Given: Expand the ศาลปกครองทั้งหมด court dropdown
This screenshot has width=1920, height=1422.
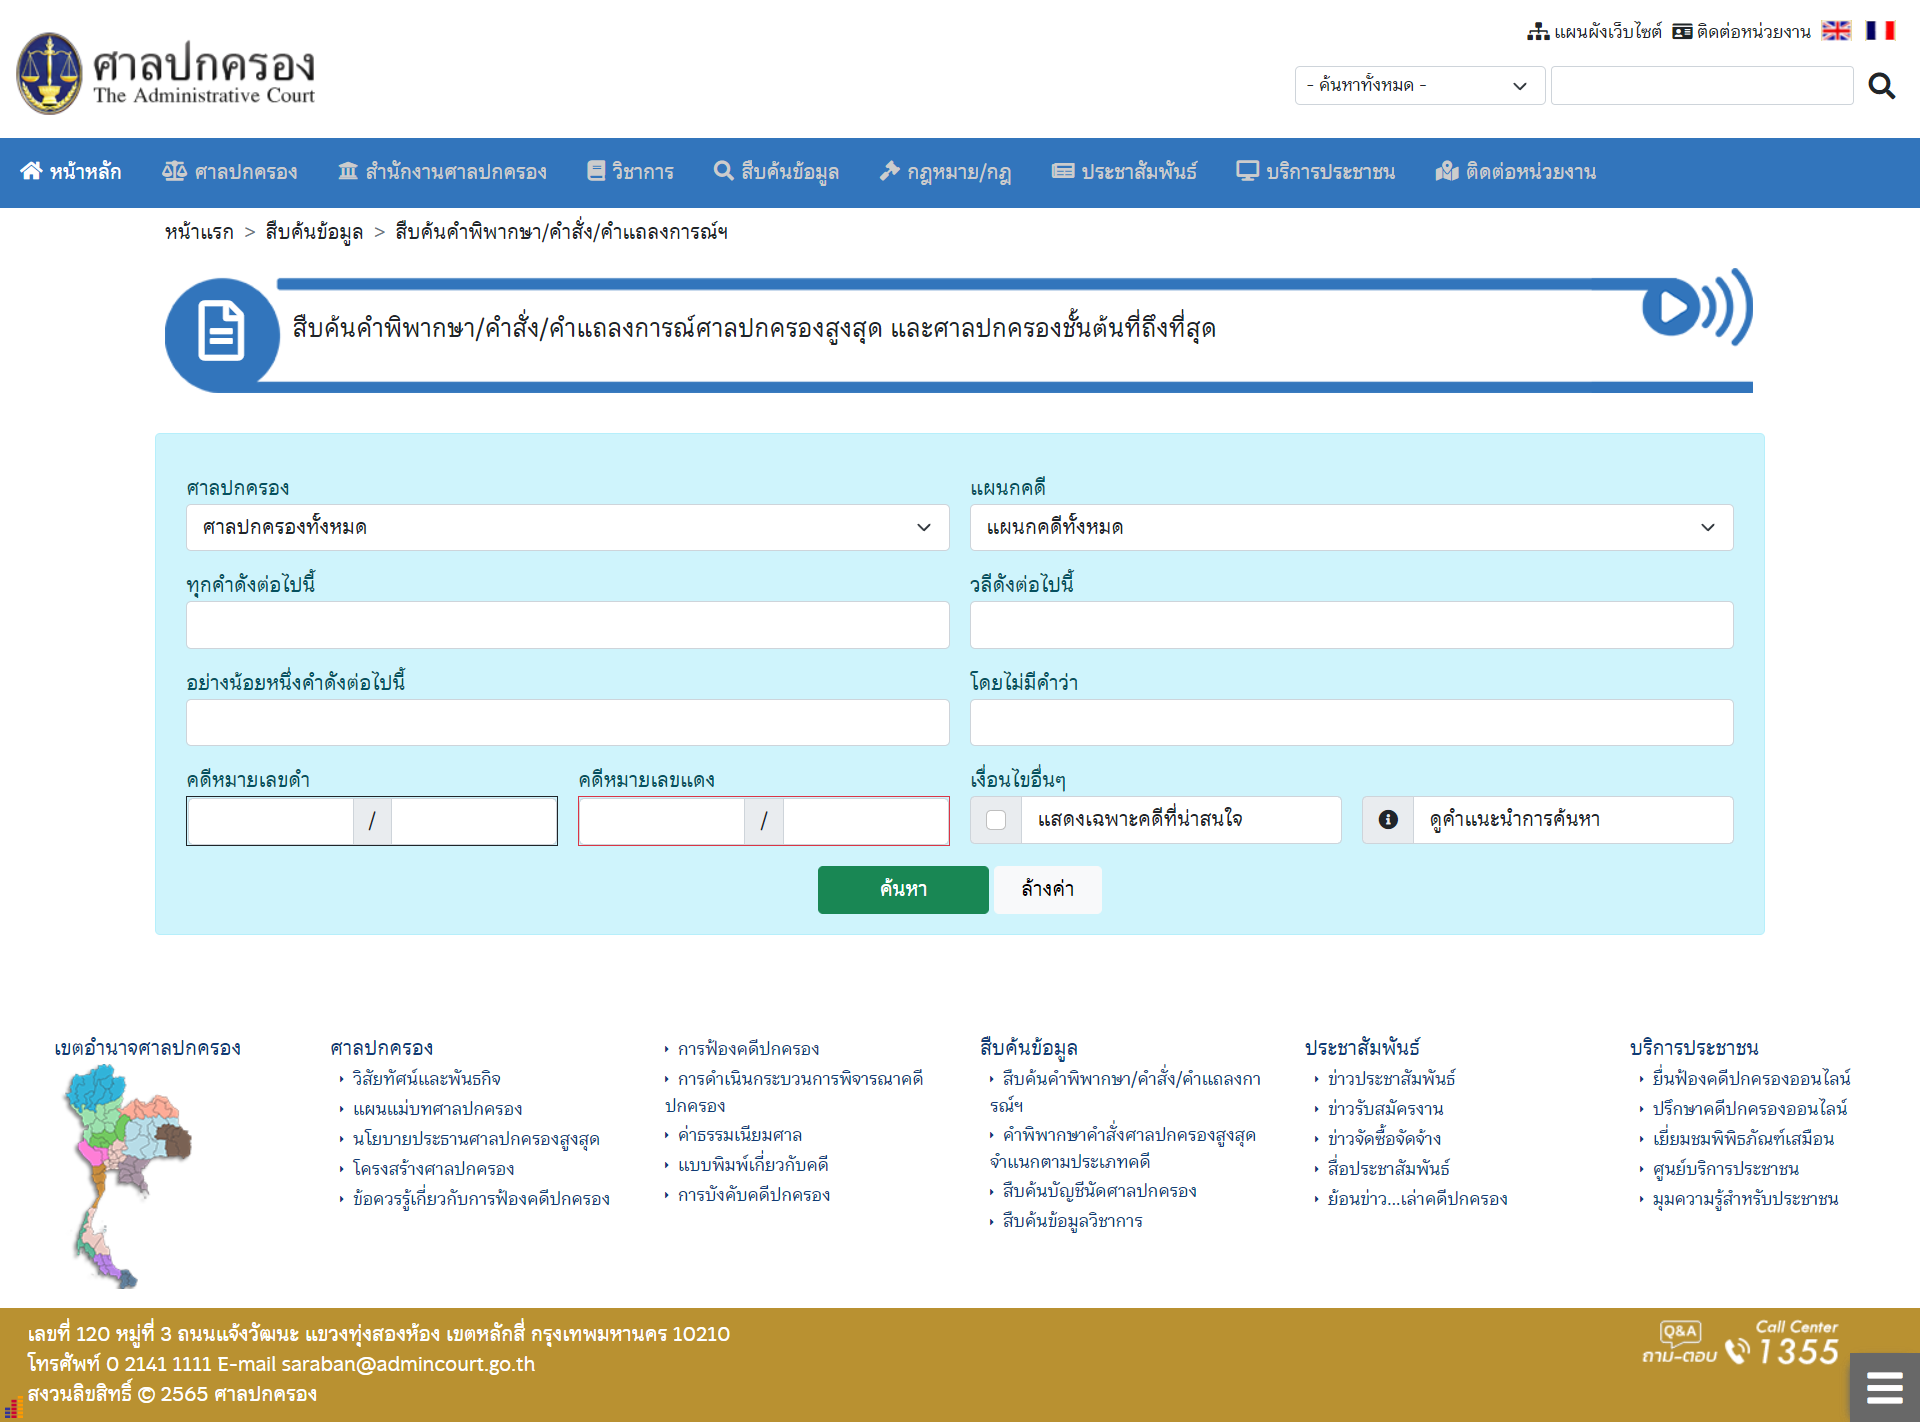Looking at the screenshot, I should pos(567,527).
